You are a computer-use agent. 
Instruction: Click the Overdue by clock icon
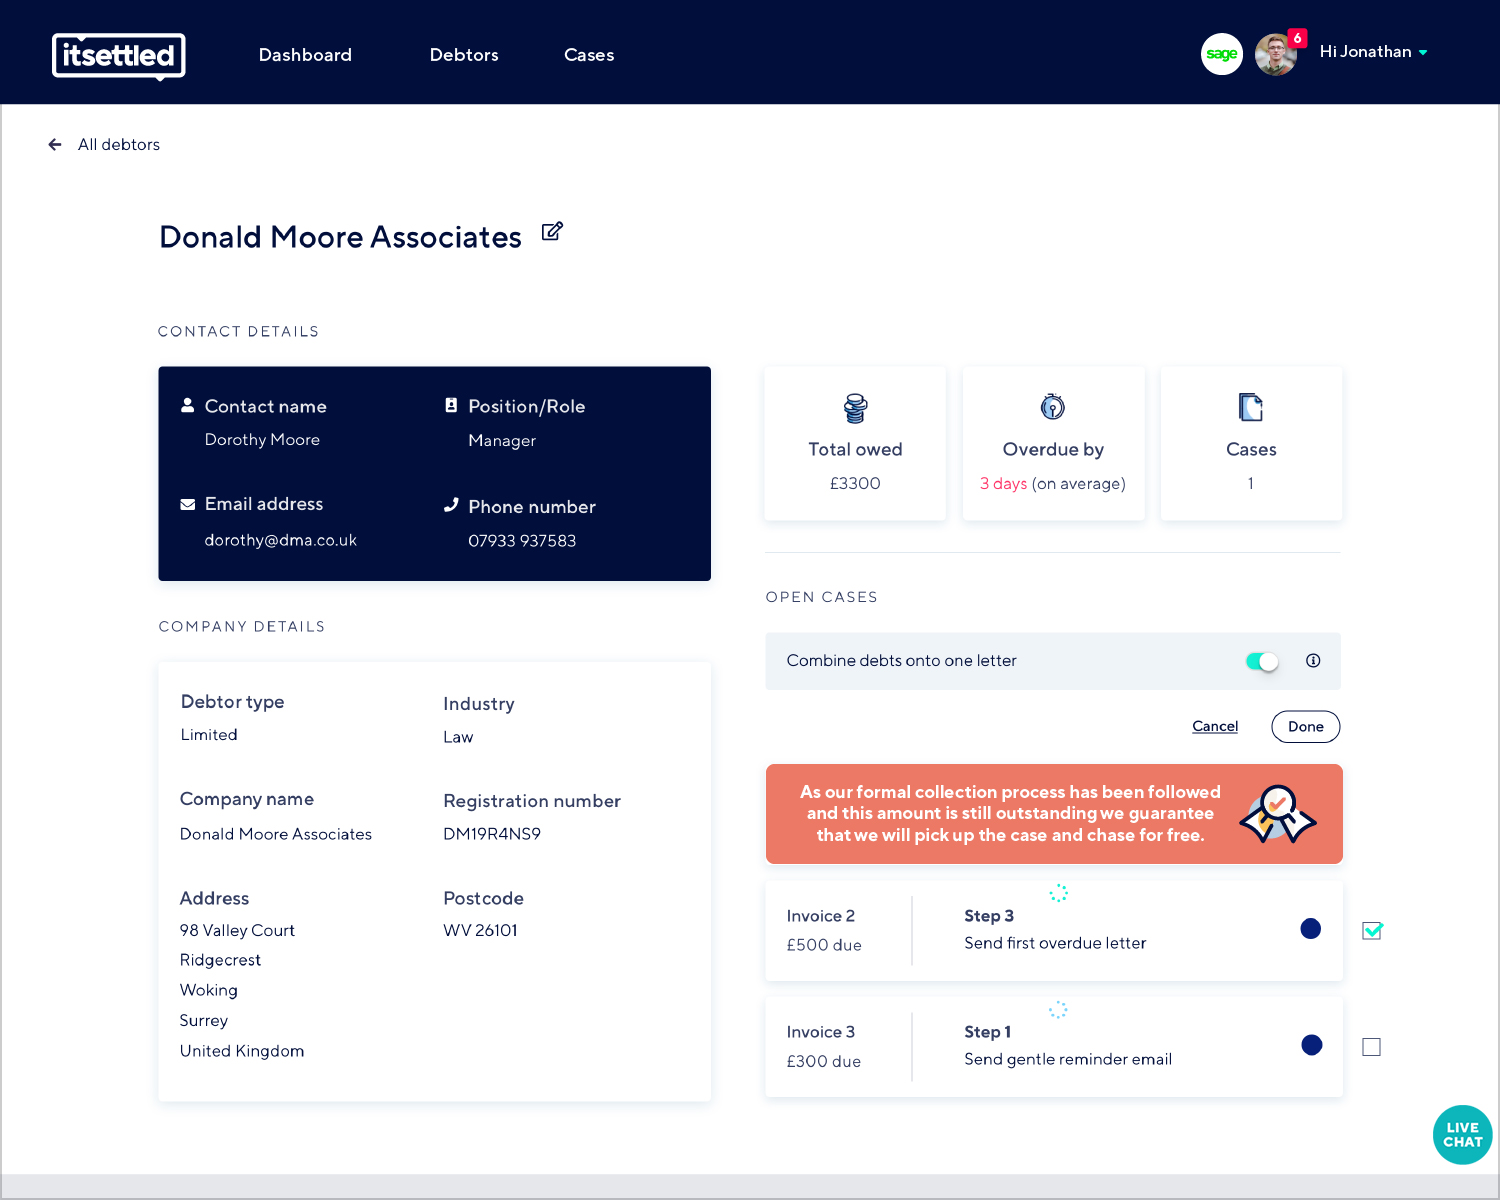[x=1053, y=408]
